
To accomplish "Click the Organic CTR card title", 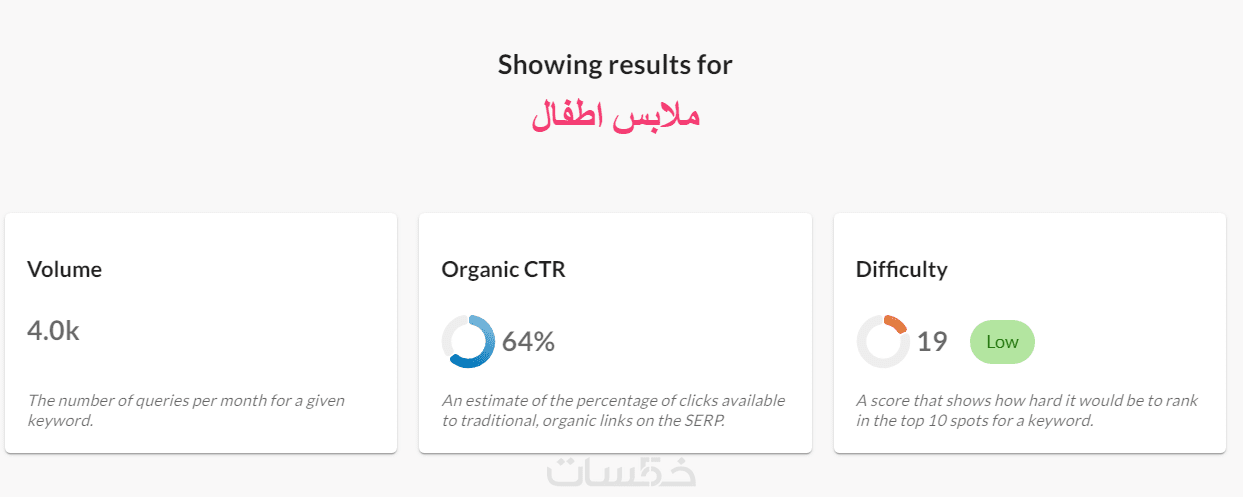I will pyautogui.click(x=503, y=269).
